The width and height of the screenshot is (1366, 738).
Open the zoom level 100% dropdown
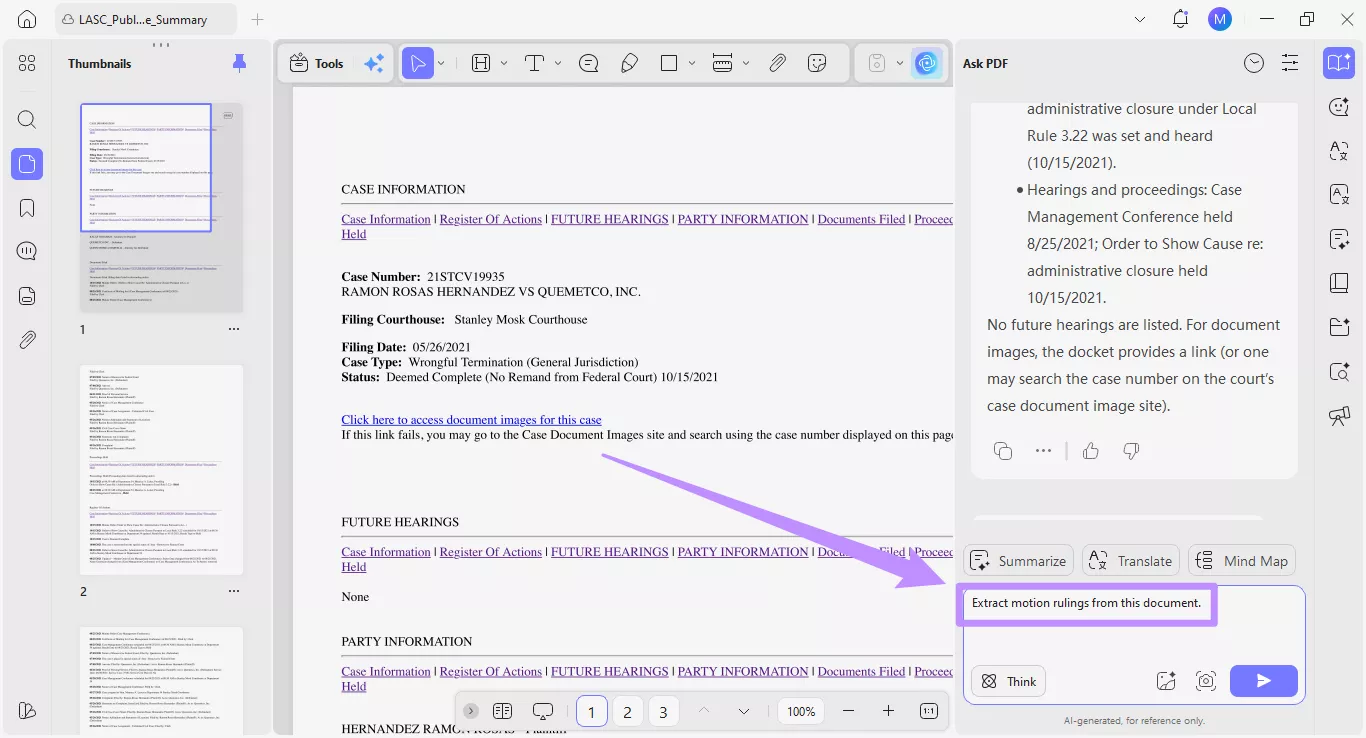pyautogui.click(x=801, y=711)
